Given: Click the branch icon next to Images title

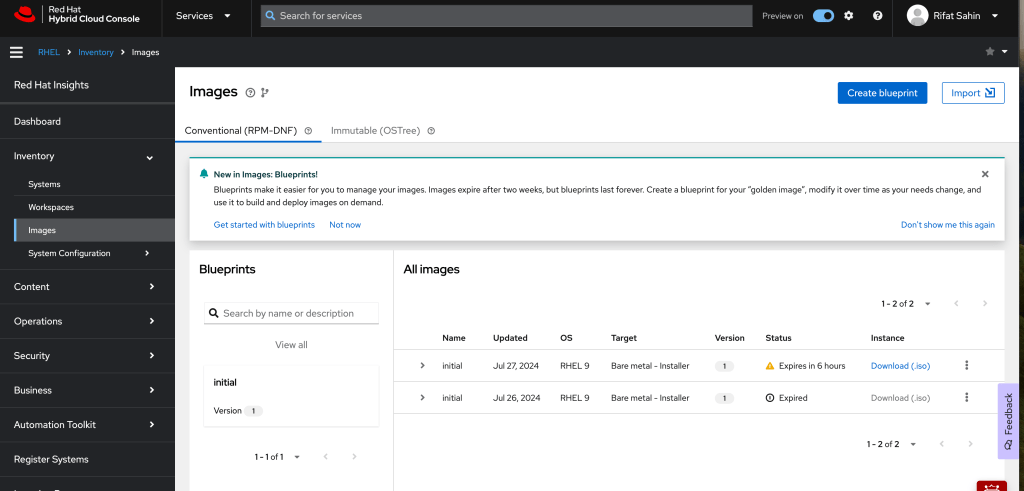Looking at the screenshot, I should 264,93.
